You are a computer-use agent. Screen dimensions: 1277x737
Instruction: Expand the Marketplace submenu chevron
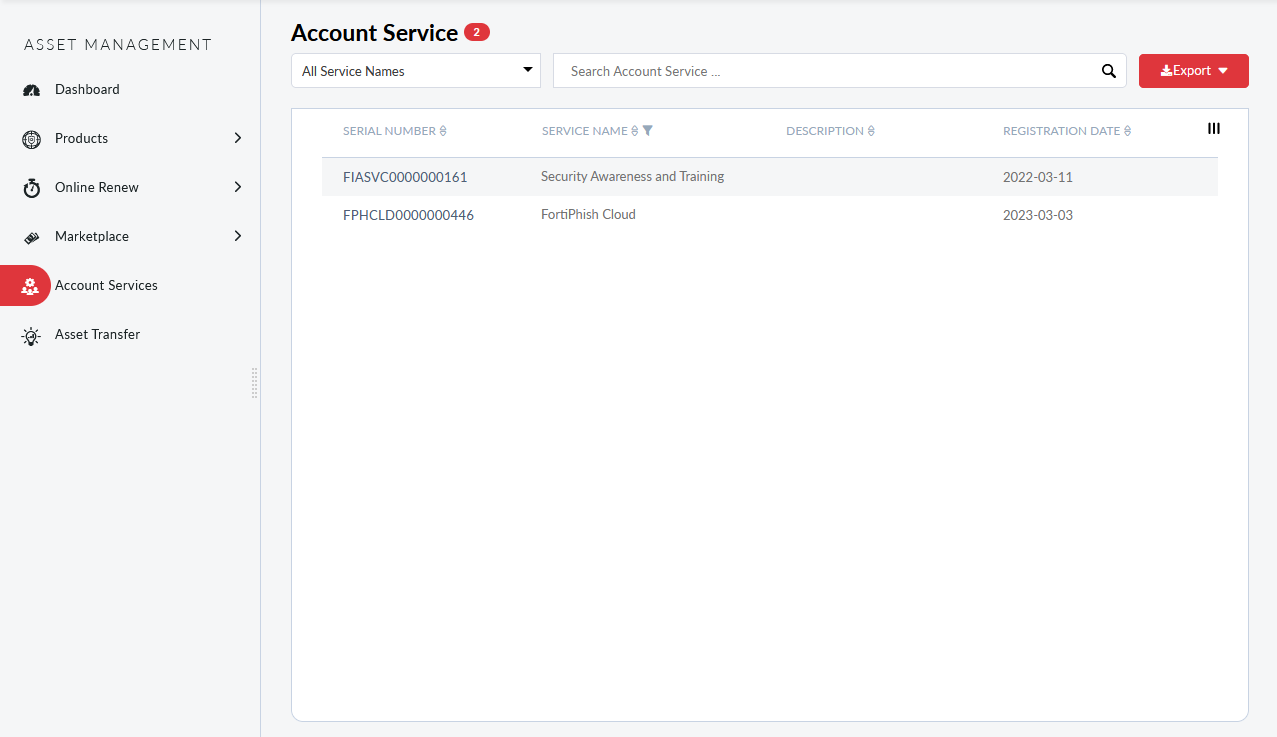(x=238, y=236)
